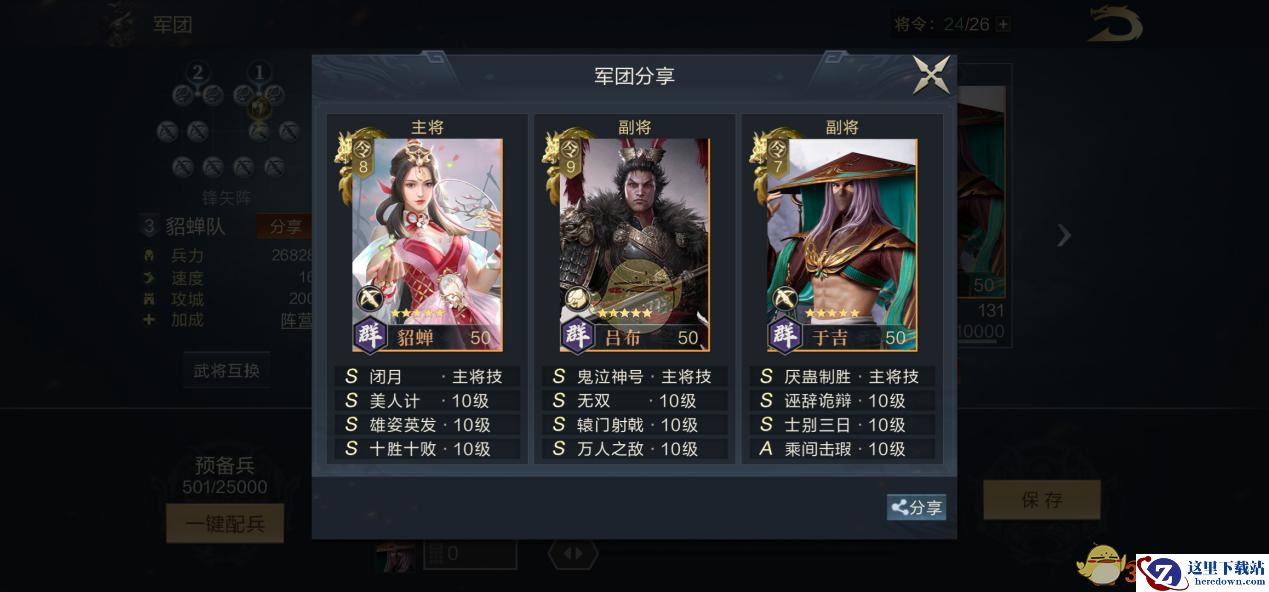Open the 乘间击瑕 A-rank skill entry
Screen dimensions: 1269x592
coord(842,449)
